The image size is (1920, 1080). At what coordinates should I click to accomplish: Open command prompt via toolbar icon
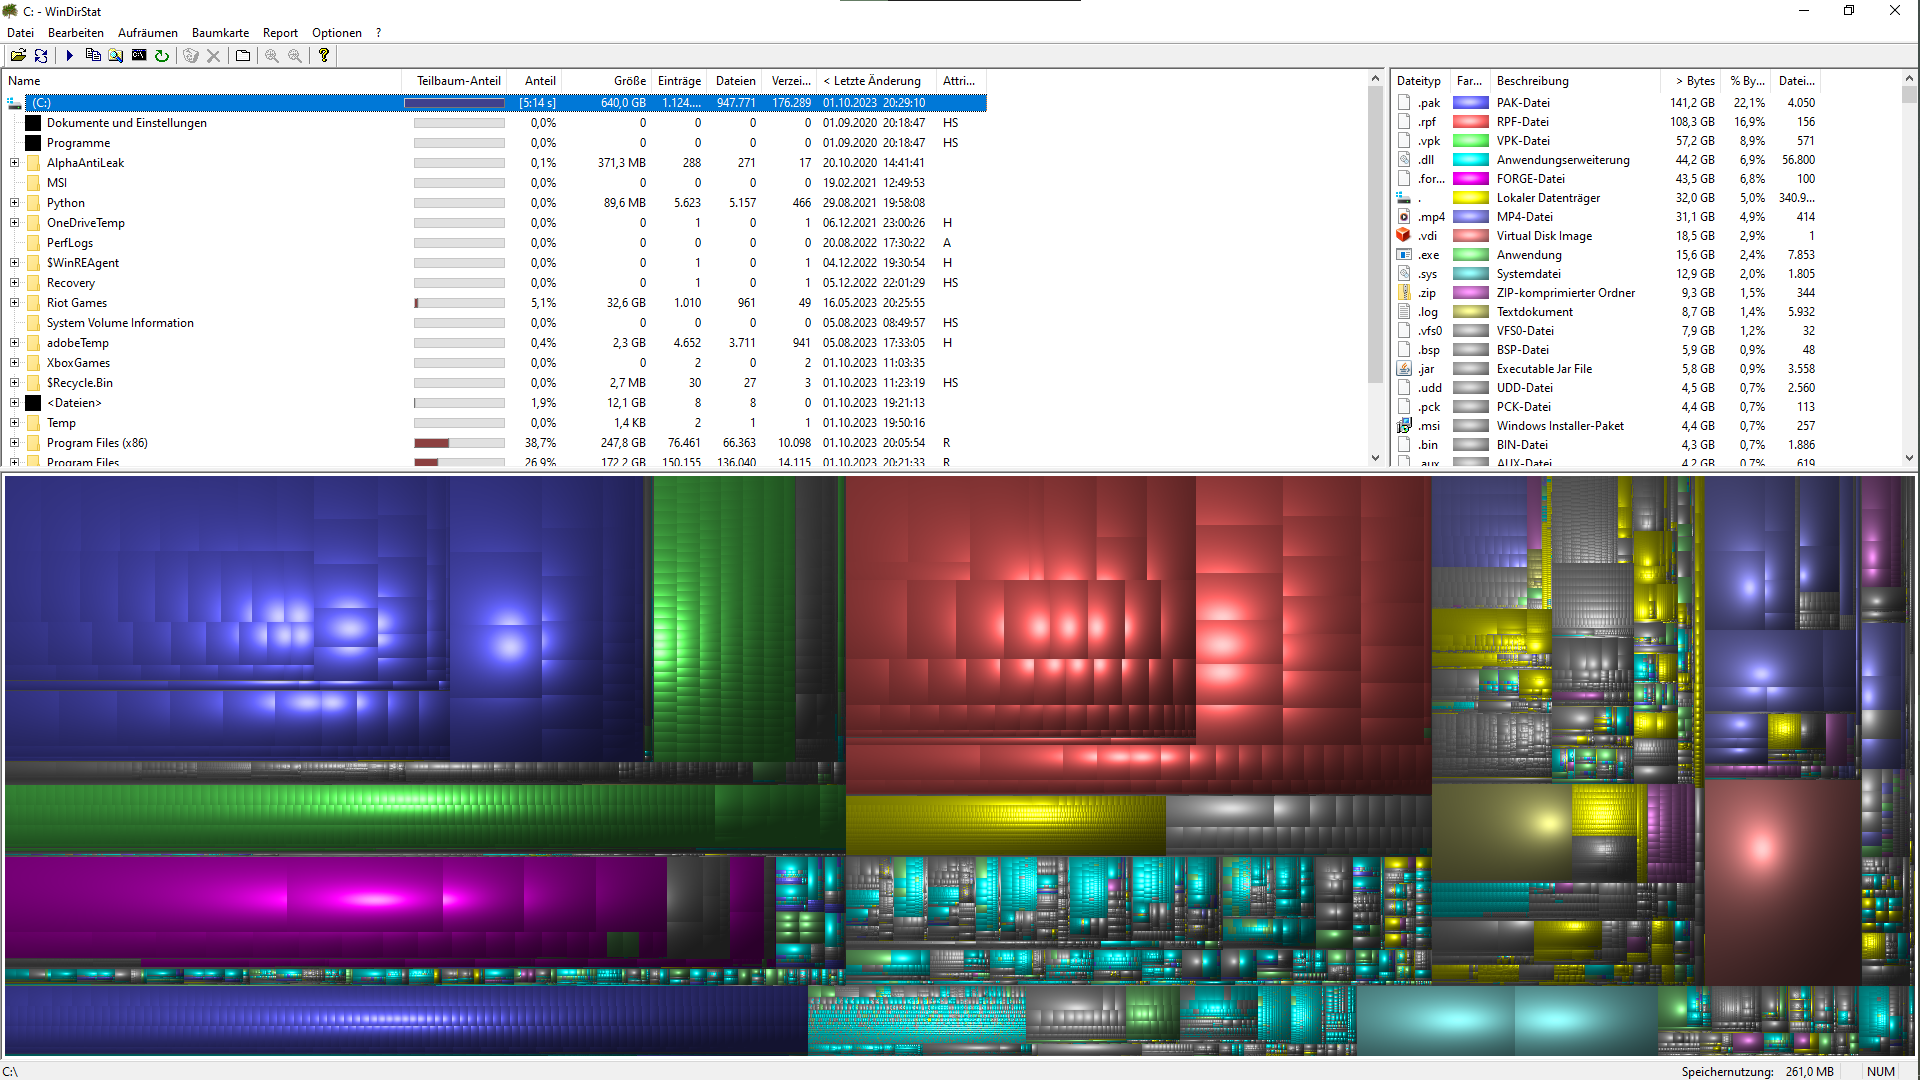click(139, 56)
